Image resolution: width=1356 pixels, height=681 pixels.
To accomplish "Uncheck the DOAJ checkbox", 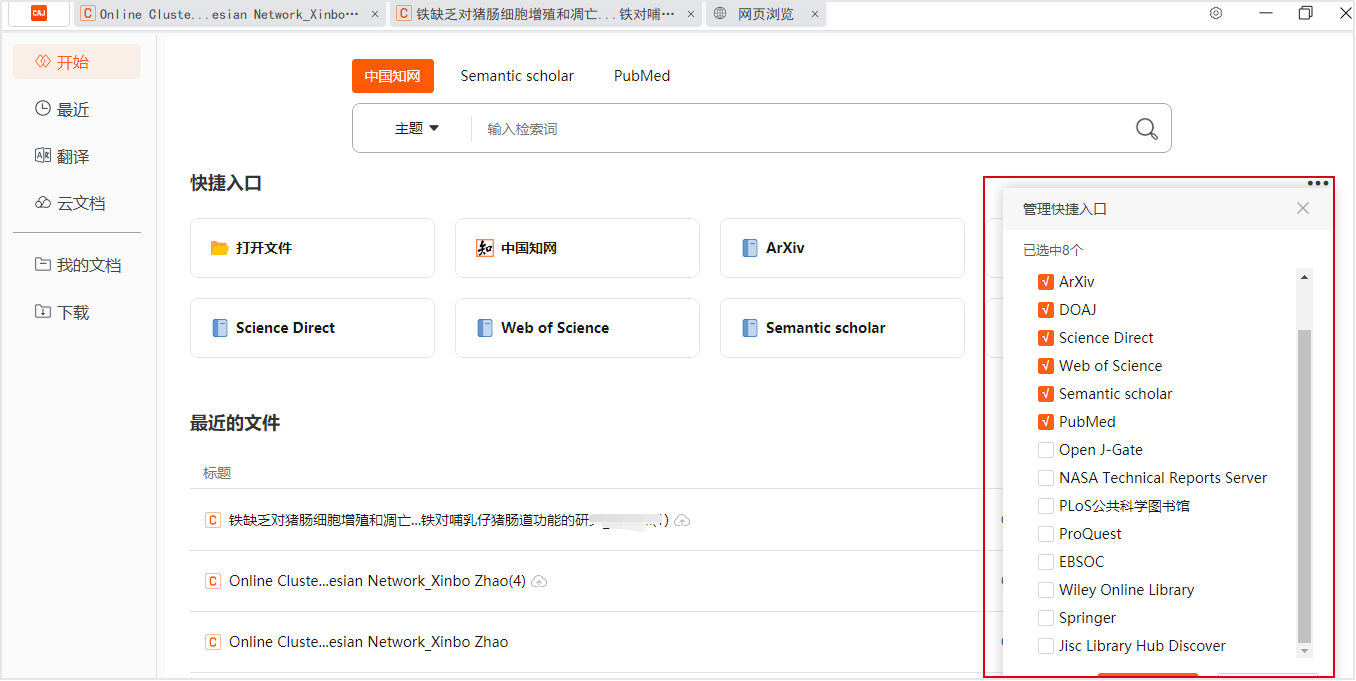I will [x=1046, y=310].
